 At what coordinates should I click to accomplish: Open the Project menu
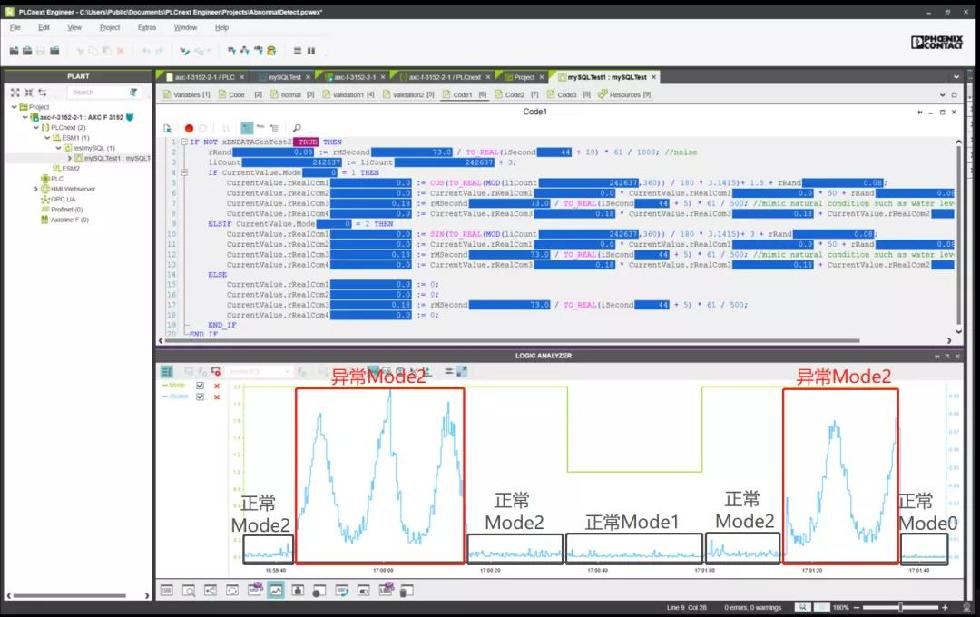click(110, 28)
